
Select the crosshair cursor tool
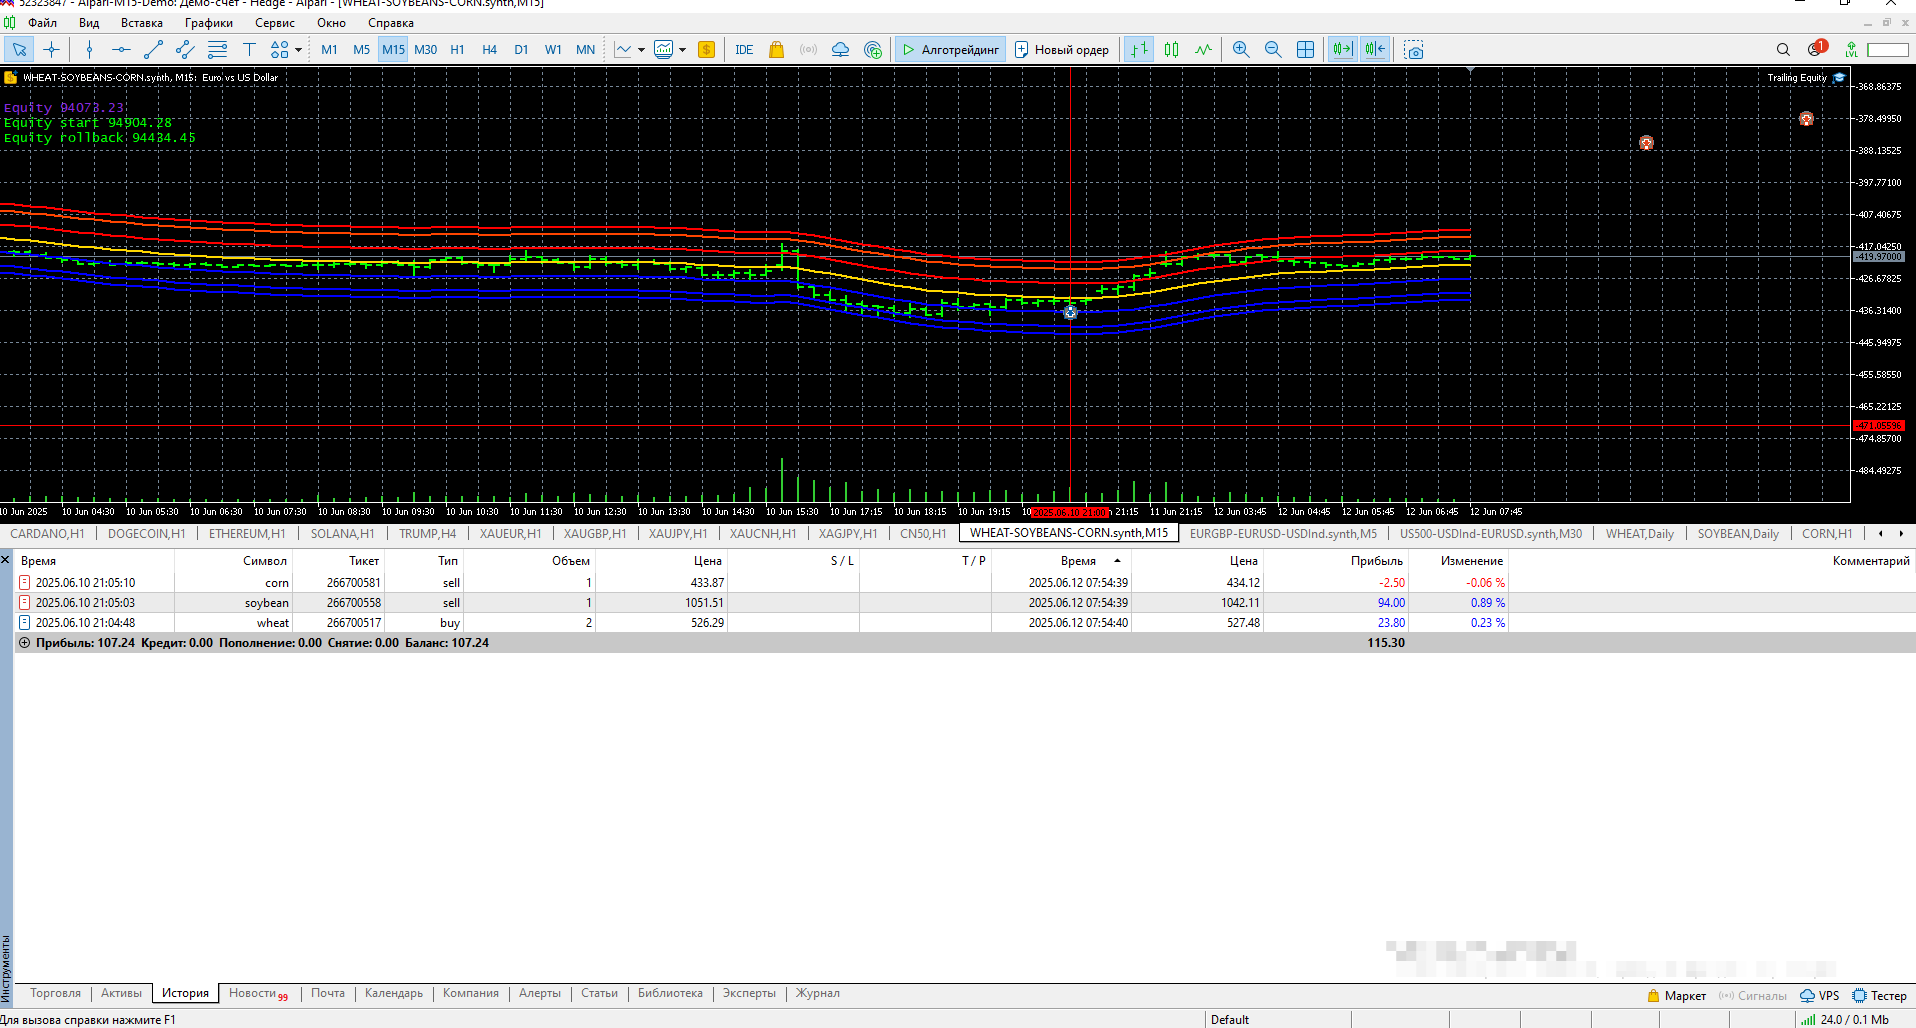point(52,49)
